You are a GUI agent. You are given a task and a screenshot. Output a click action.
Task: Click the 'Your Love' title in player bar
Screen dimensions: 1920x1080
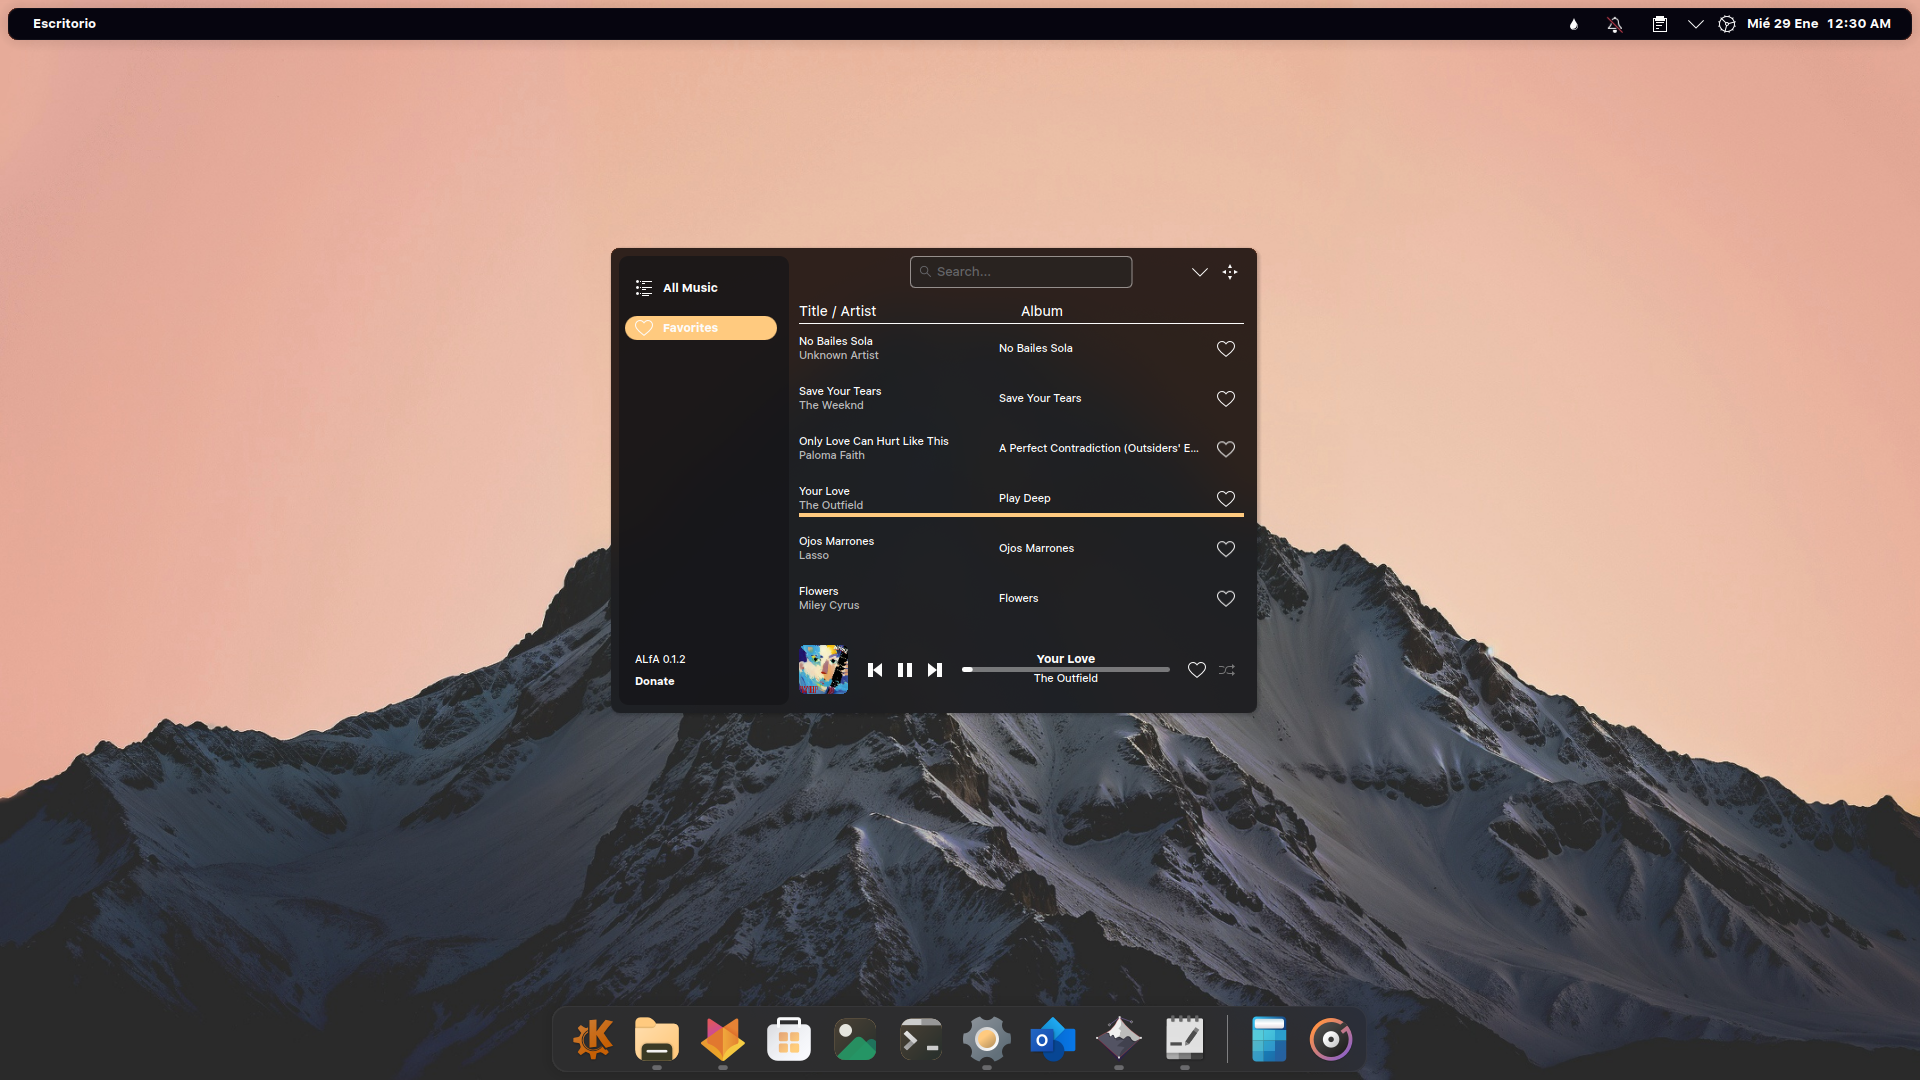(x=1066, y=659)
